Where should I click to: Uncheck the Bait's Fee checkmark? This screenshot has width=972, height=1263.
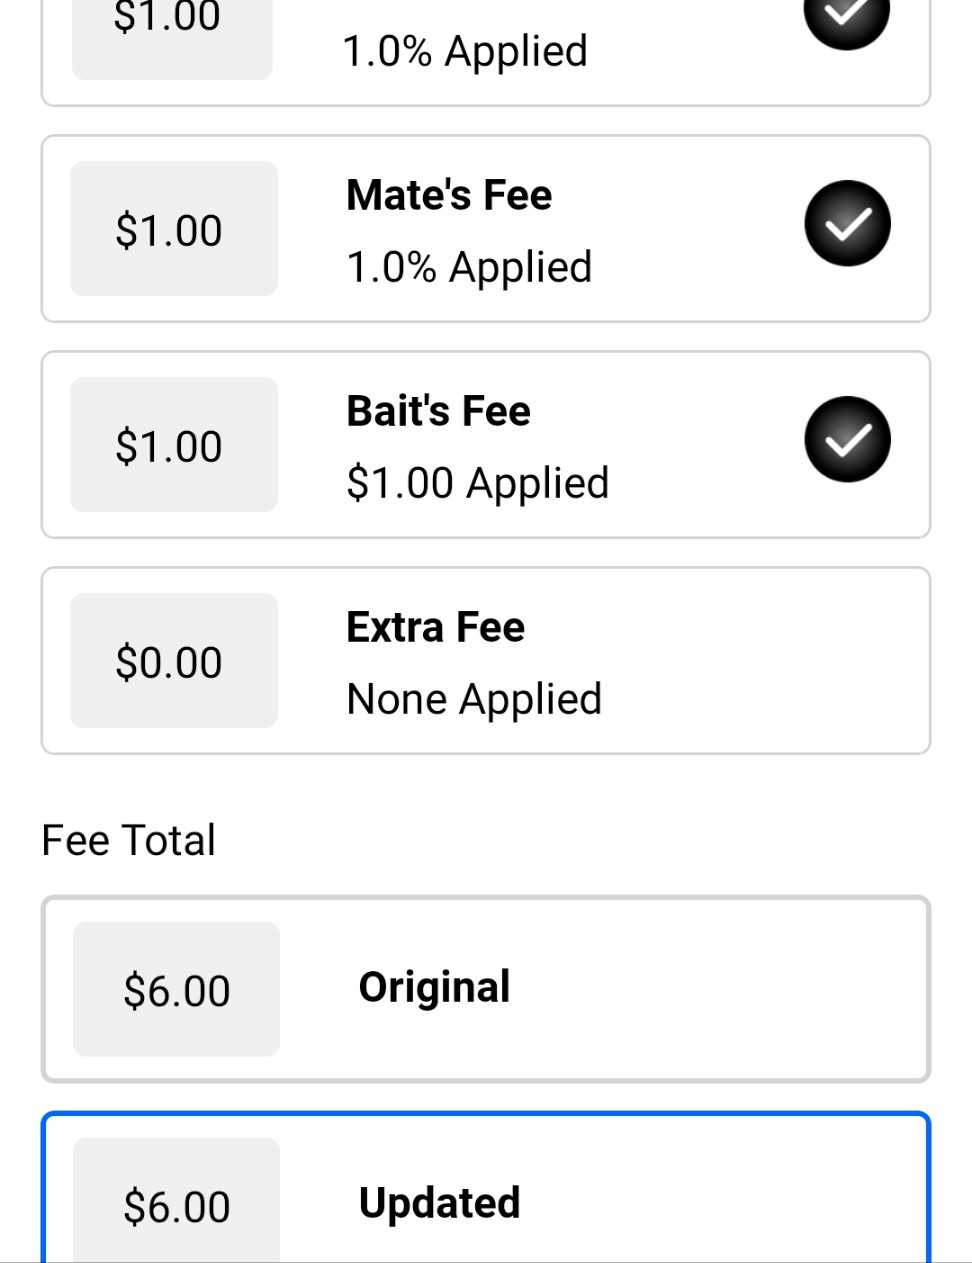847,440
